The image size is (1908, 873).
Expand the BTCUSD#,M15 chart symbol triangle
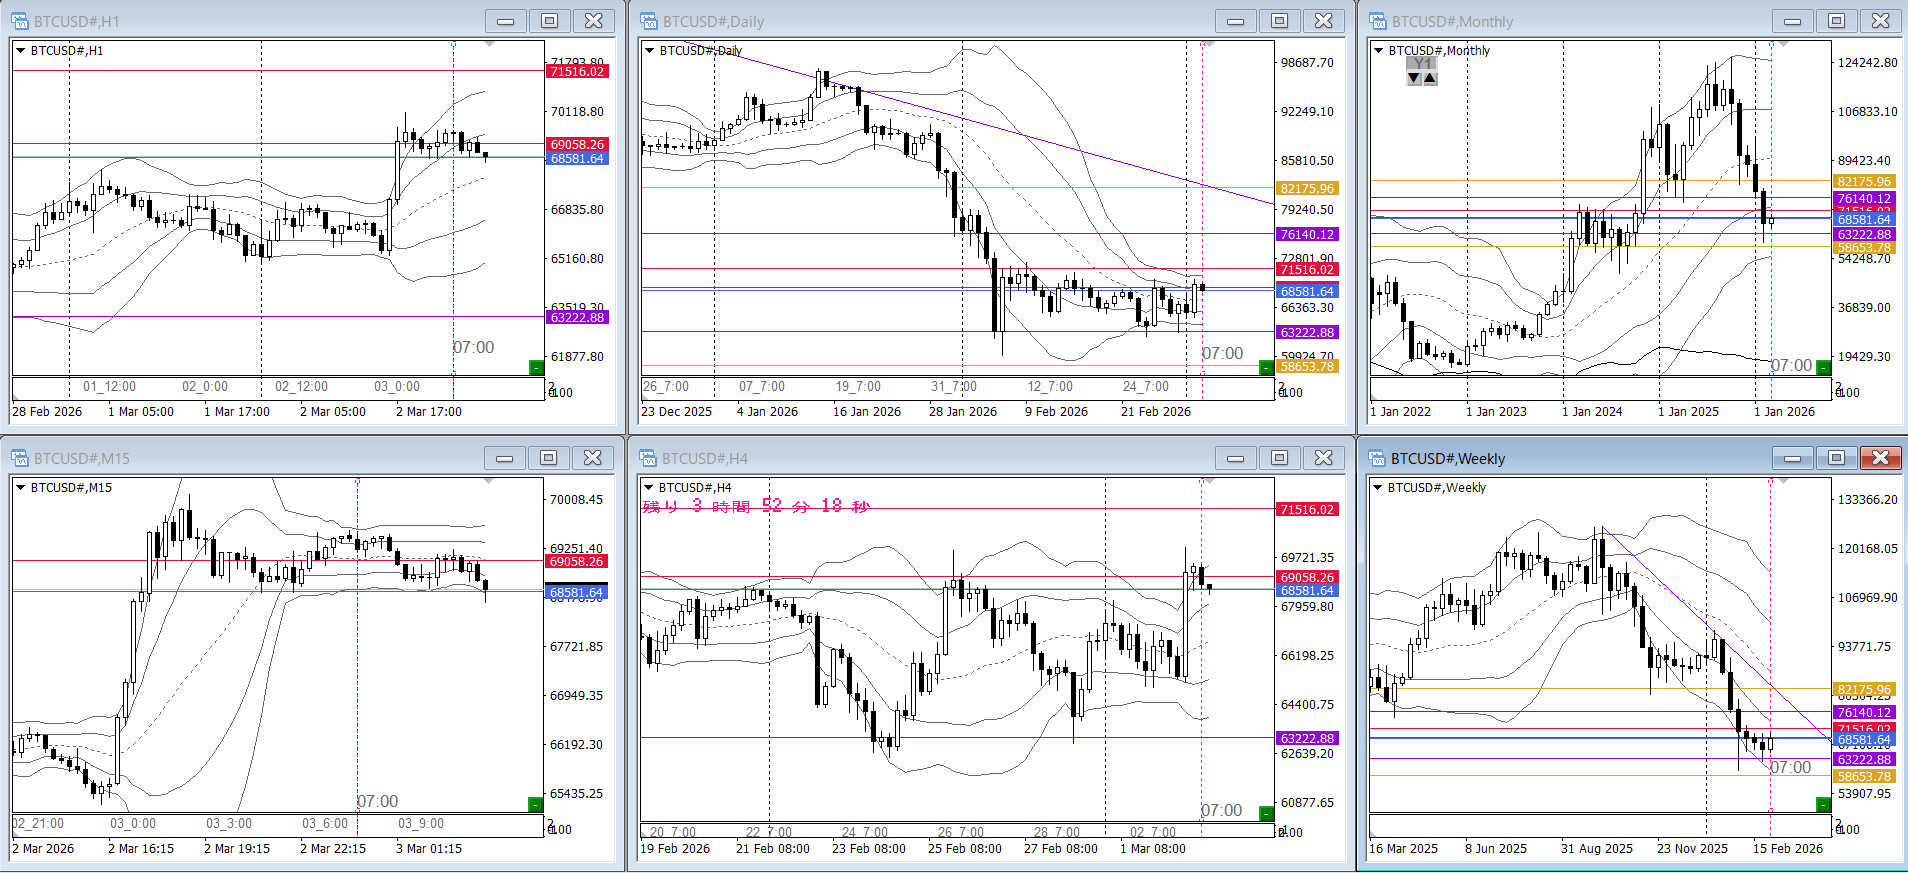click(20, 488)
